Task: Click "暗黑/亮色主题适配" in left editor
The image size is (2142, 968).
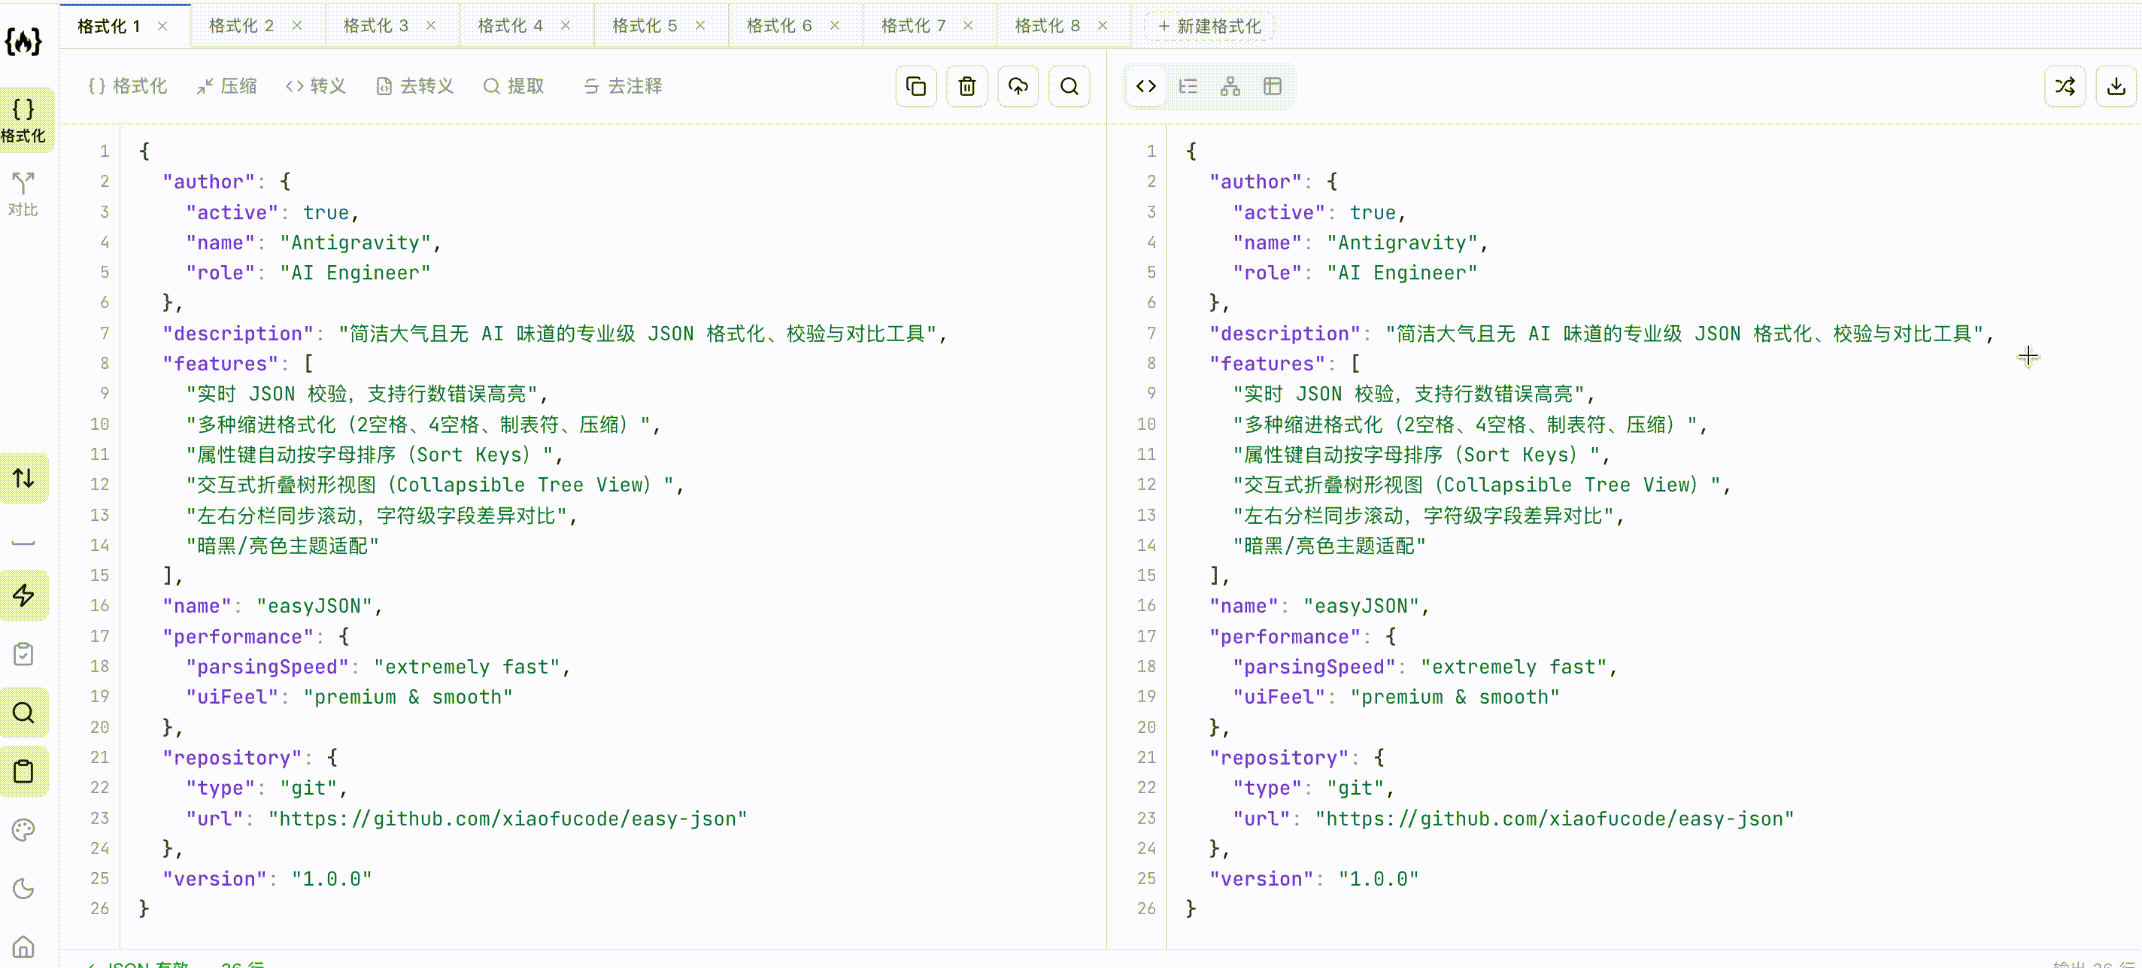Action: point(283,546)
